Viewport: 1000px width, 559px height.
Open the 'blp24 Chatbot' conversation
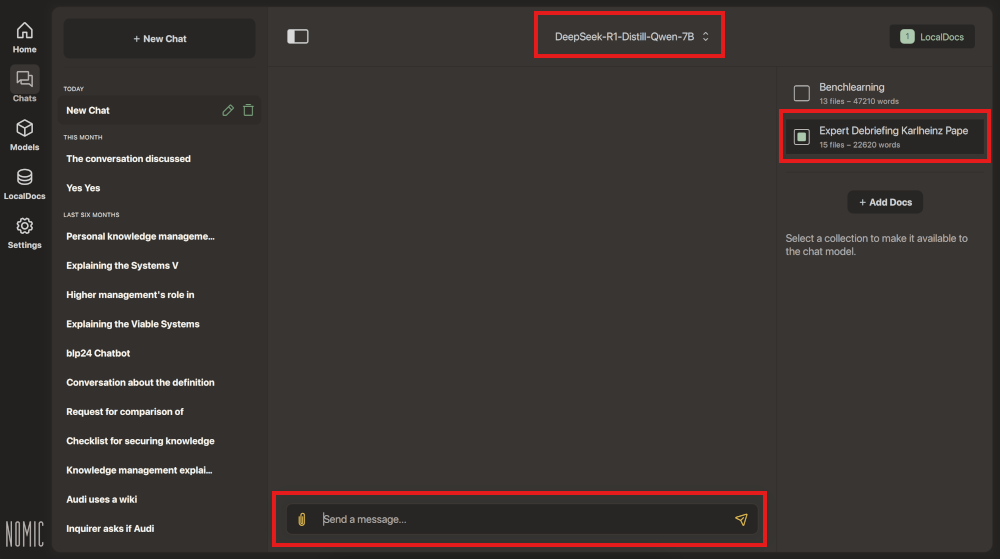pyautogui.click(x=98, y=353)
